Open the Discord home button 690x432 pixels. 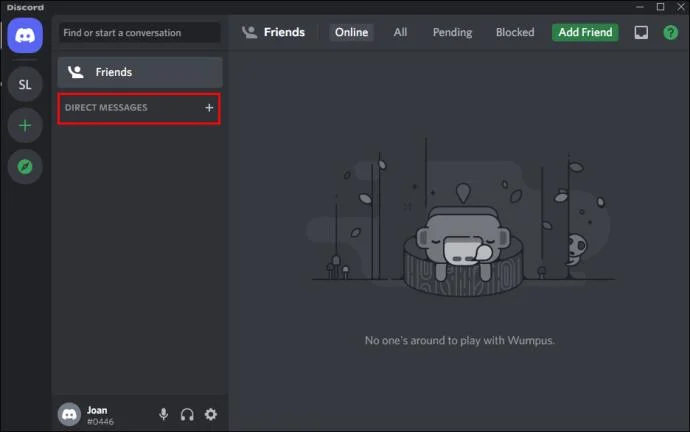click(25, 35)
